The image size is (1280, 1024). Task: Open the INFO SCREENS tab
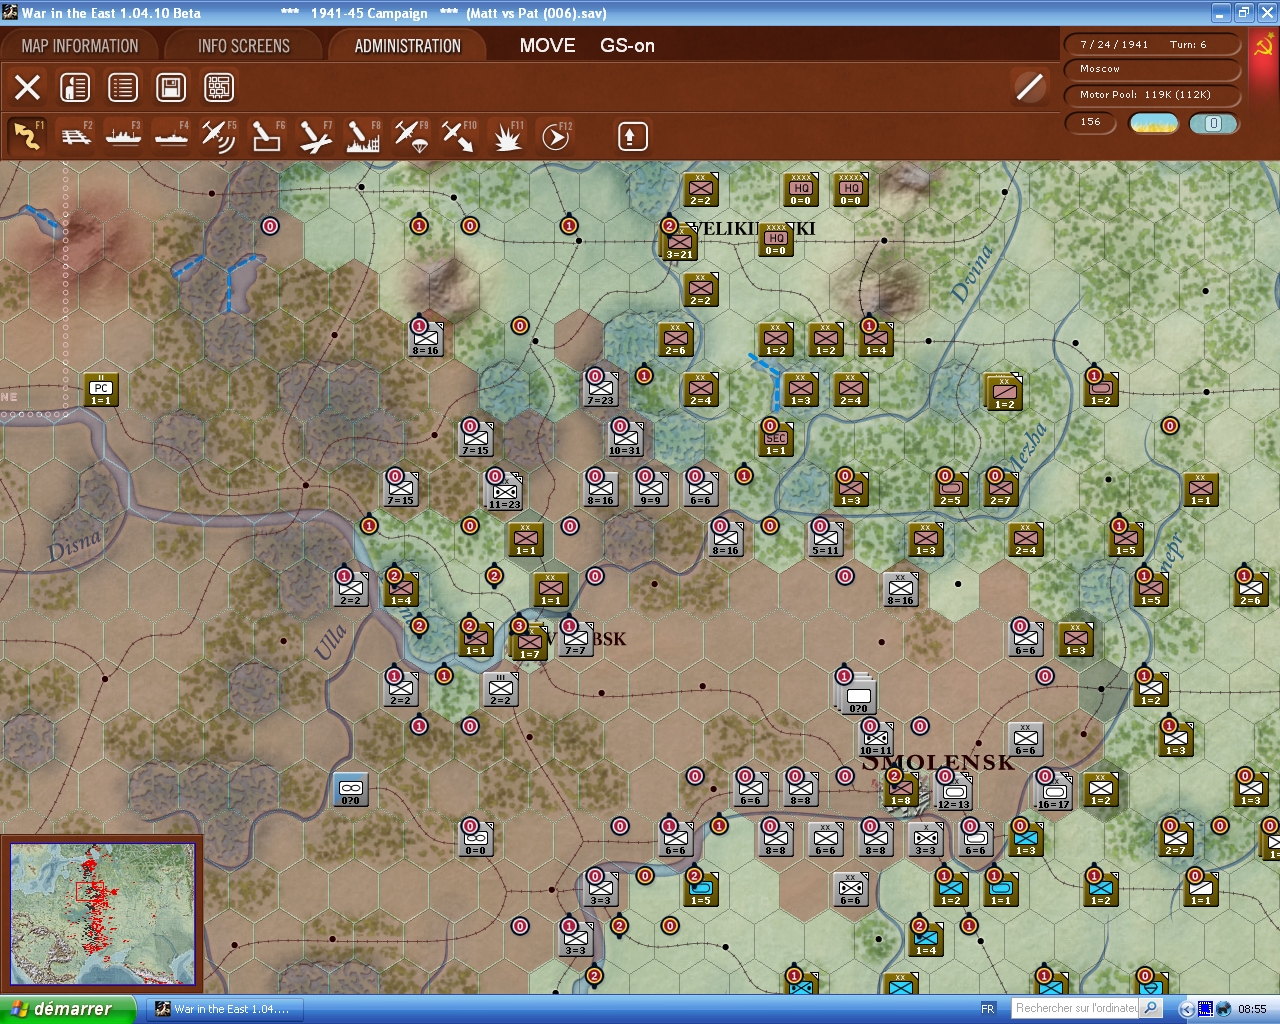click(x=244, y=46)
